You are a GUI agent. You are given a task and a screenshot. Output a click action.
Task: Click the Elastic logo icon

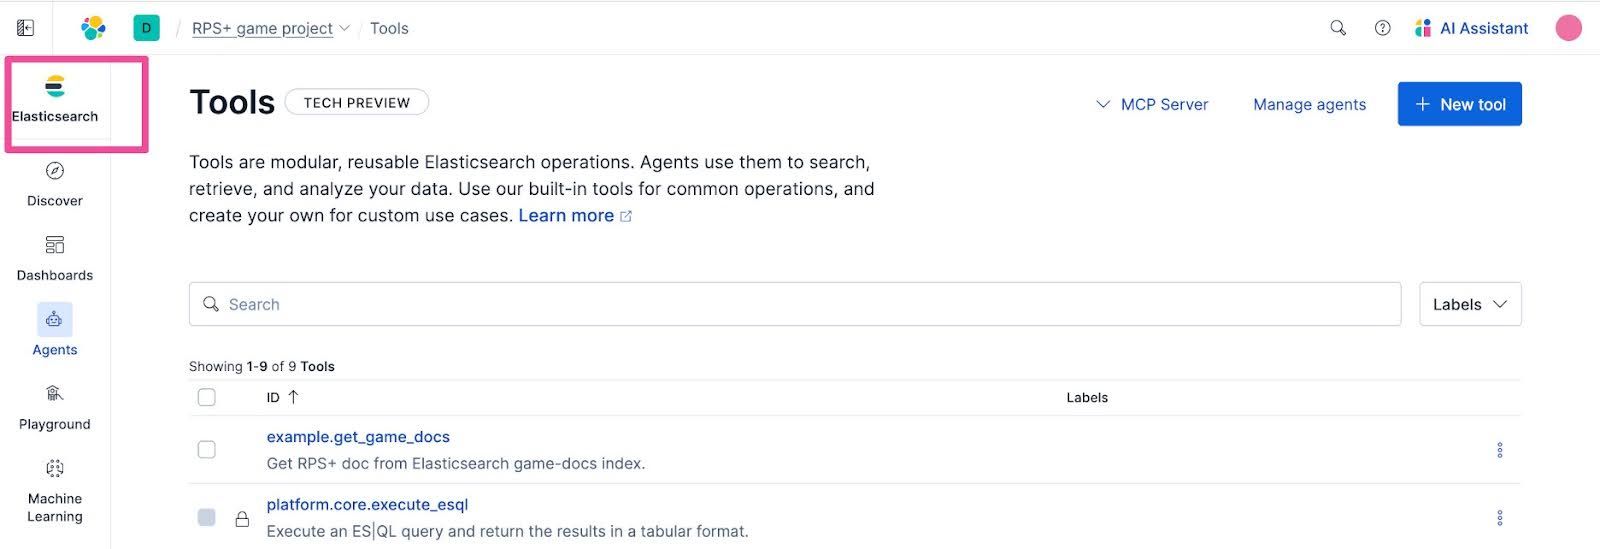93,28
